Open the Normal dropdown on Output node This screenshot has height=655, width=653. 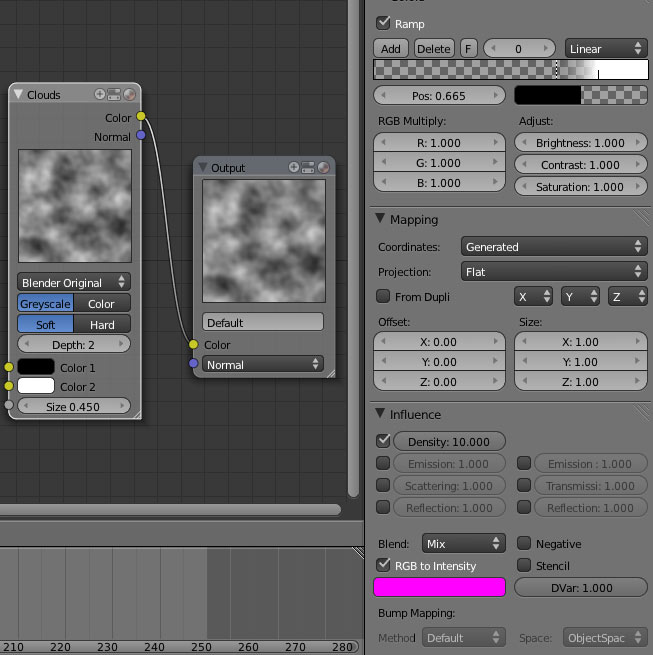tap(263, 364)
